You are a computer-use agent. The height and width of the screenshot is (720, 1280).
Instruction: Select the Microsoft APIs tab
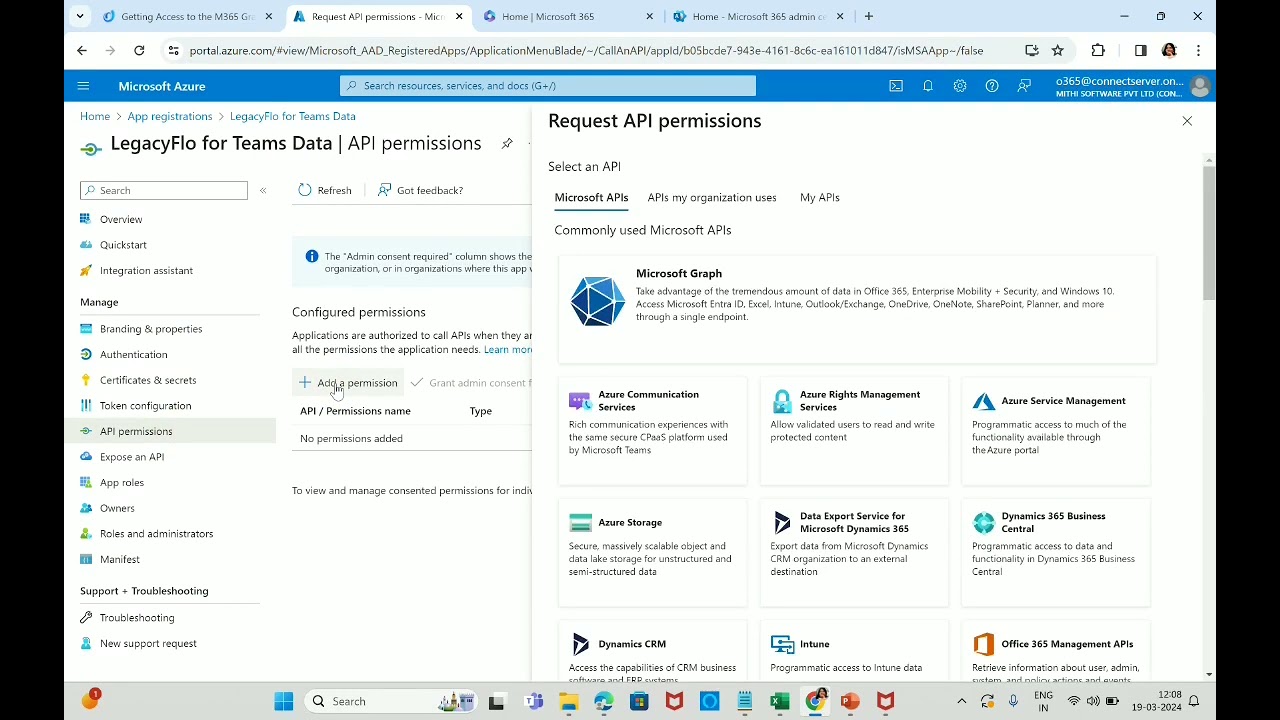tap(591, 198)
